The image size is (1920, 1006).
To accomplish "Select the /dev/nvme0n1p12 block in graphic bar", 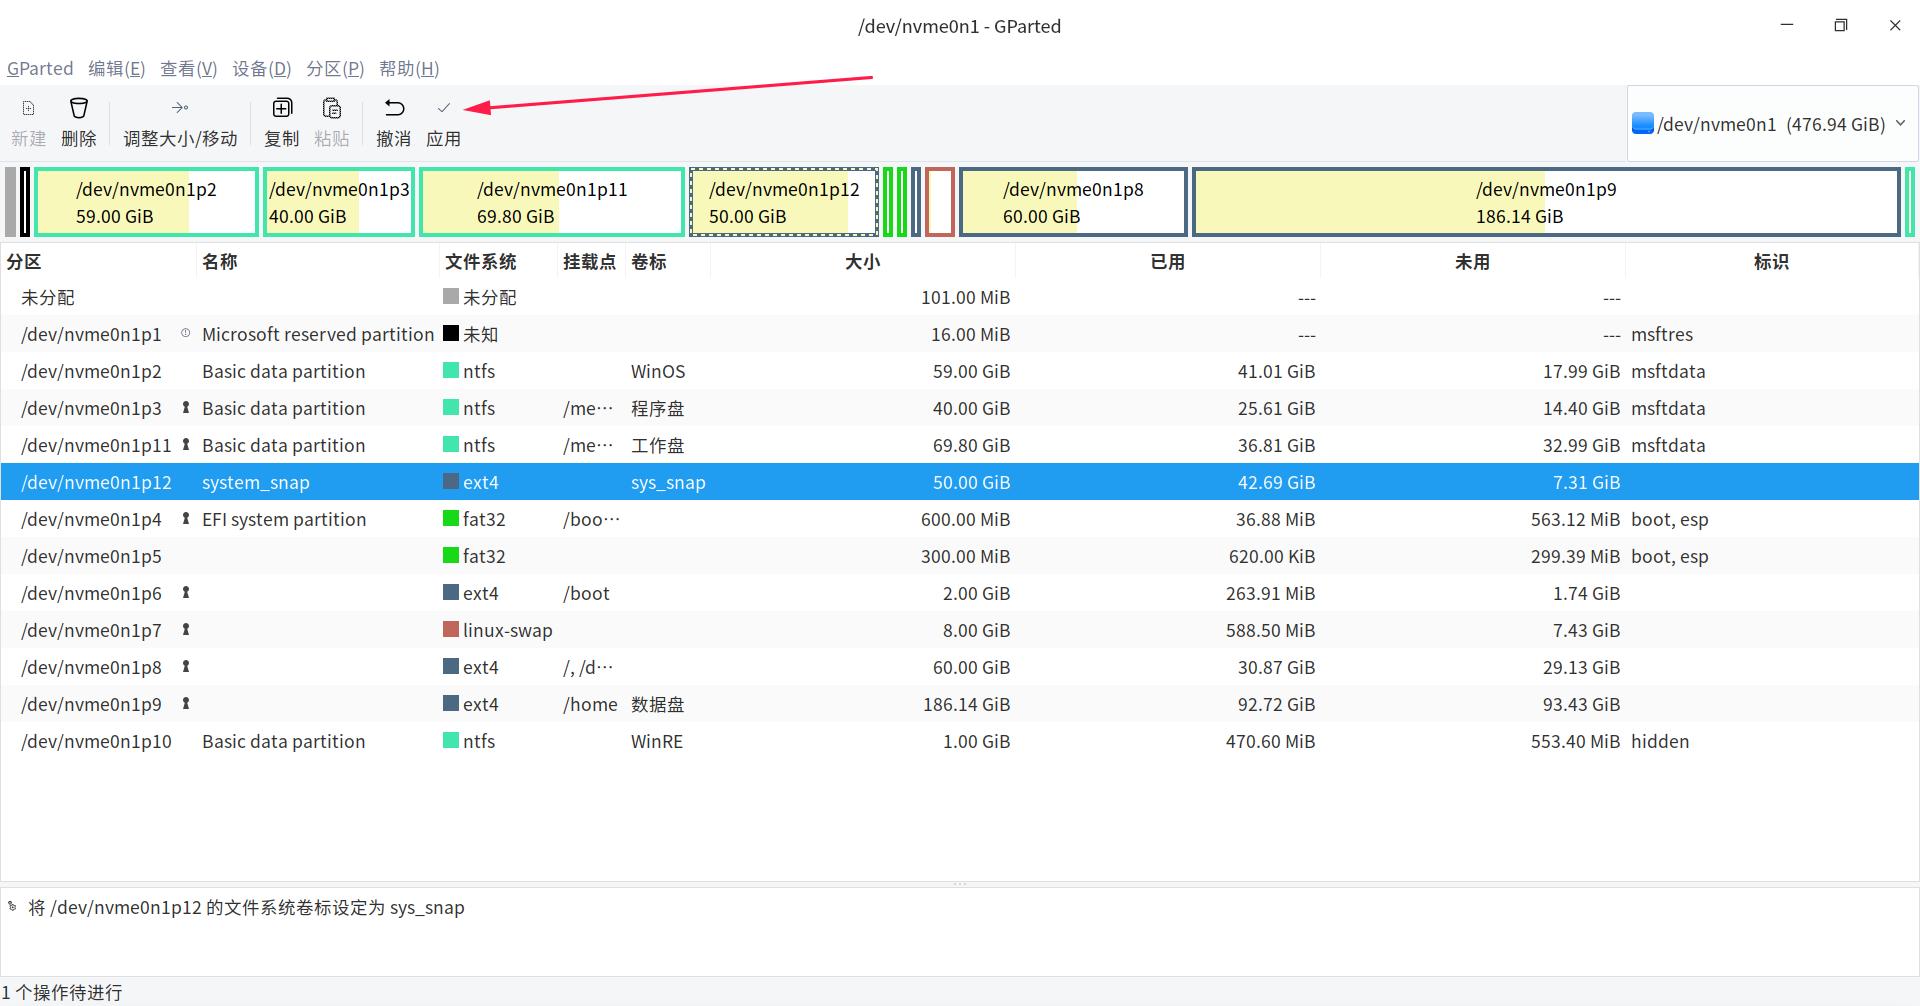I will (783, 201).
